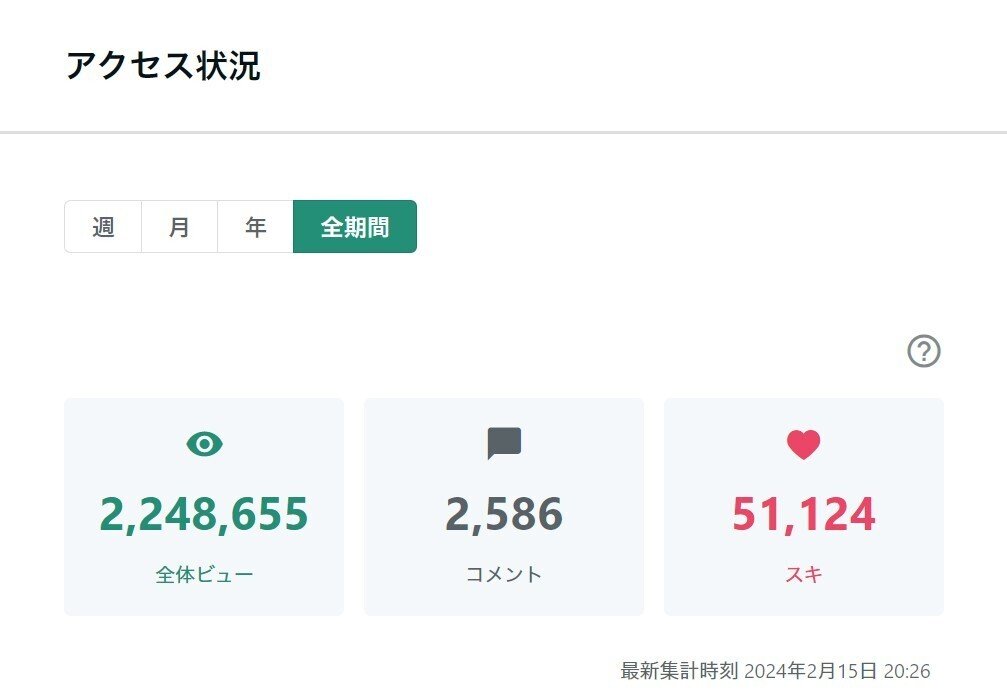Select the 全期間 all-time tab
1007x694 pixels.
(x=355, y=227)
